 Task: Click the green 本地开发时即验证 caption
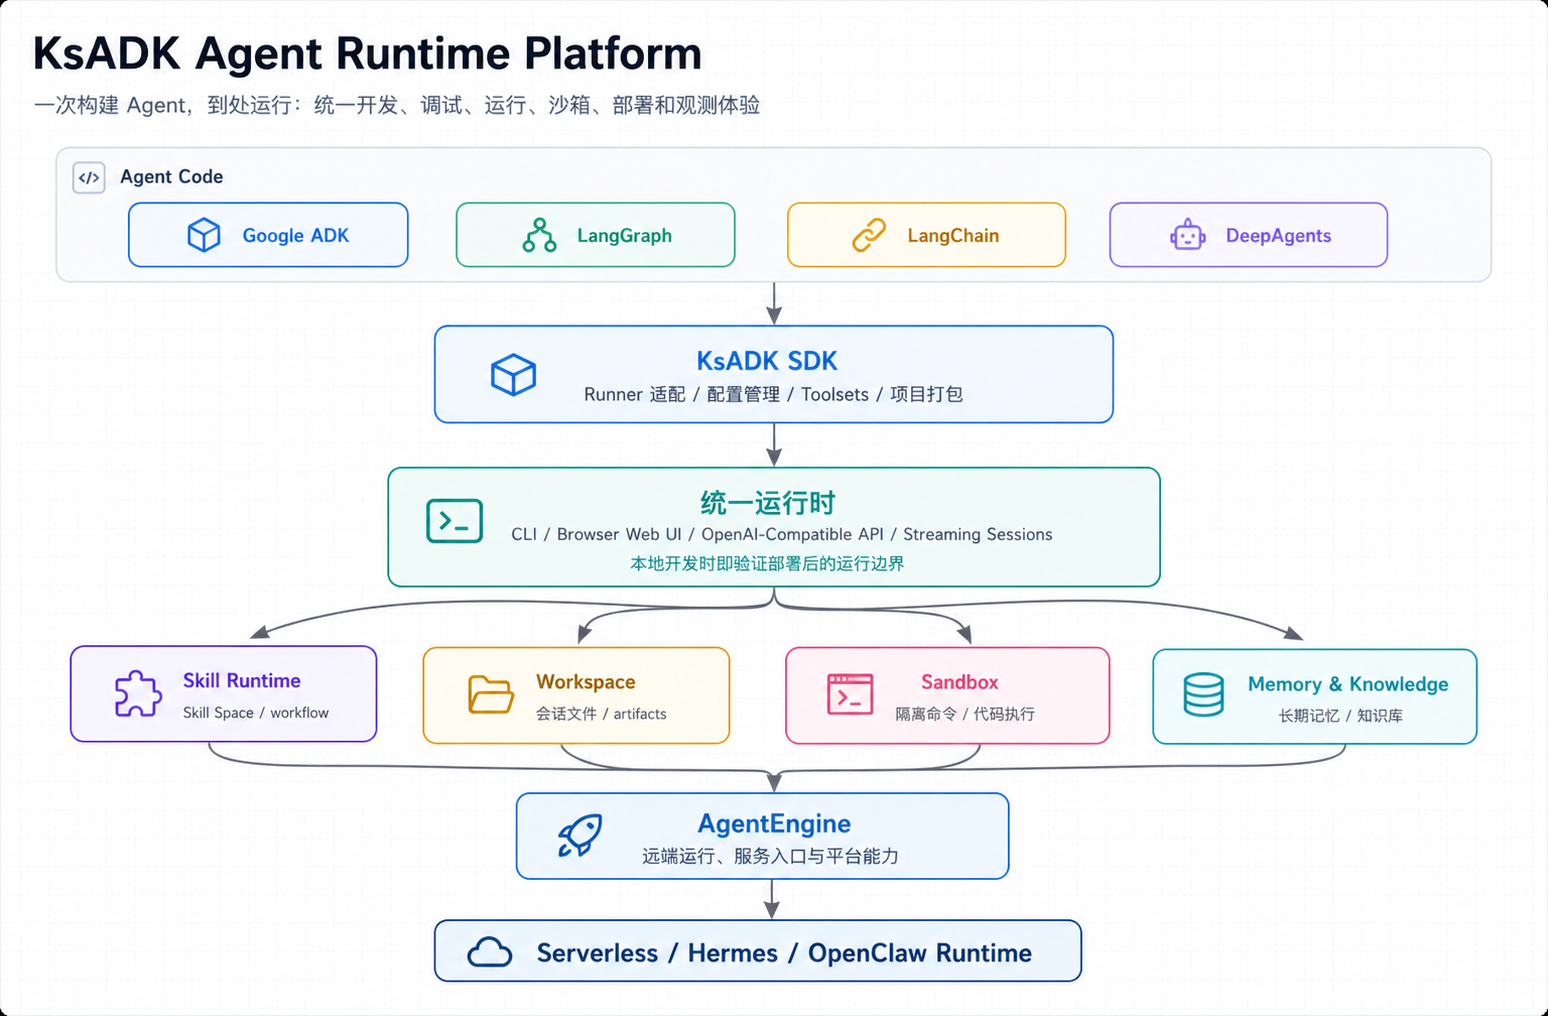click(x=767, y=563)
